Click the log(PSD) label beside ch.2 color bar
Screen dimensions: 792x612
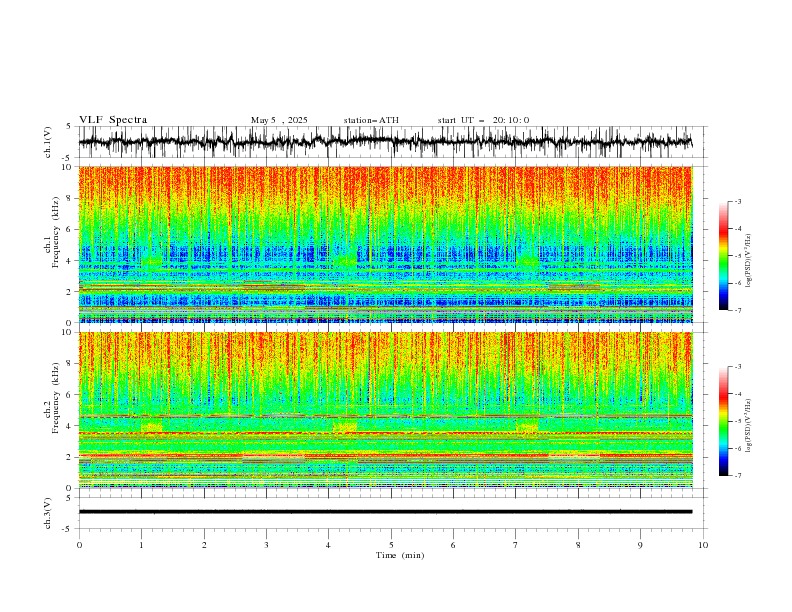tap(748, 426)
